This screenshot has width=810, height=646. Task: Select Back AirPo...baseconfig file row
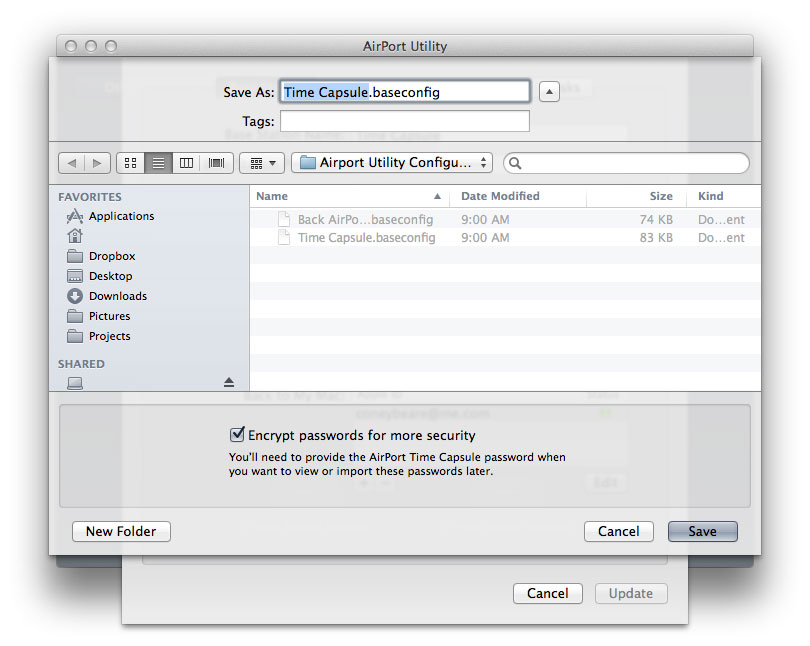(x=505, y=219)
